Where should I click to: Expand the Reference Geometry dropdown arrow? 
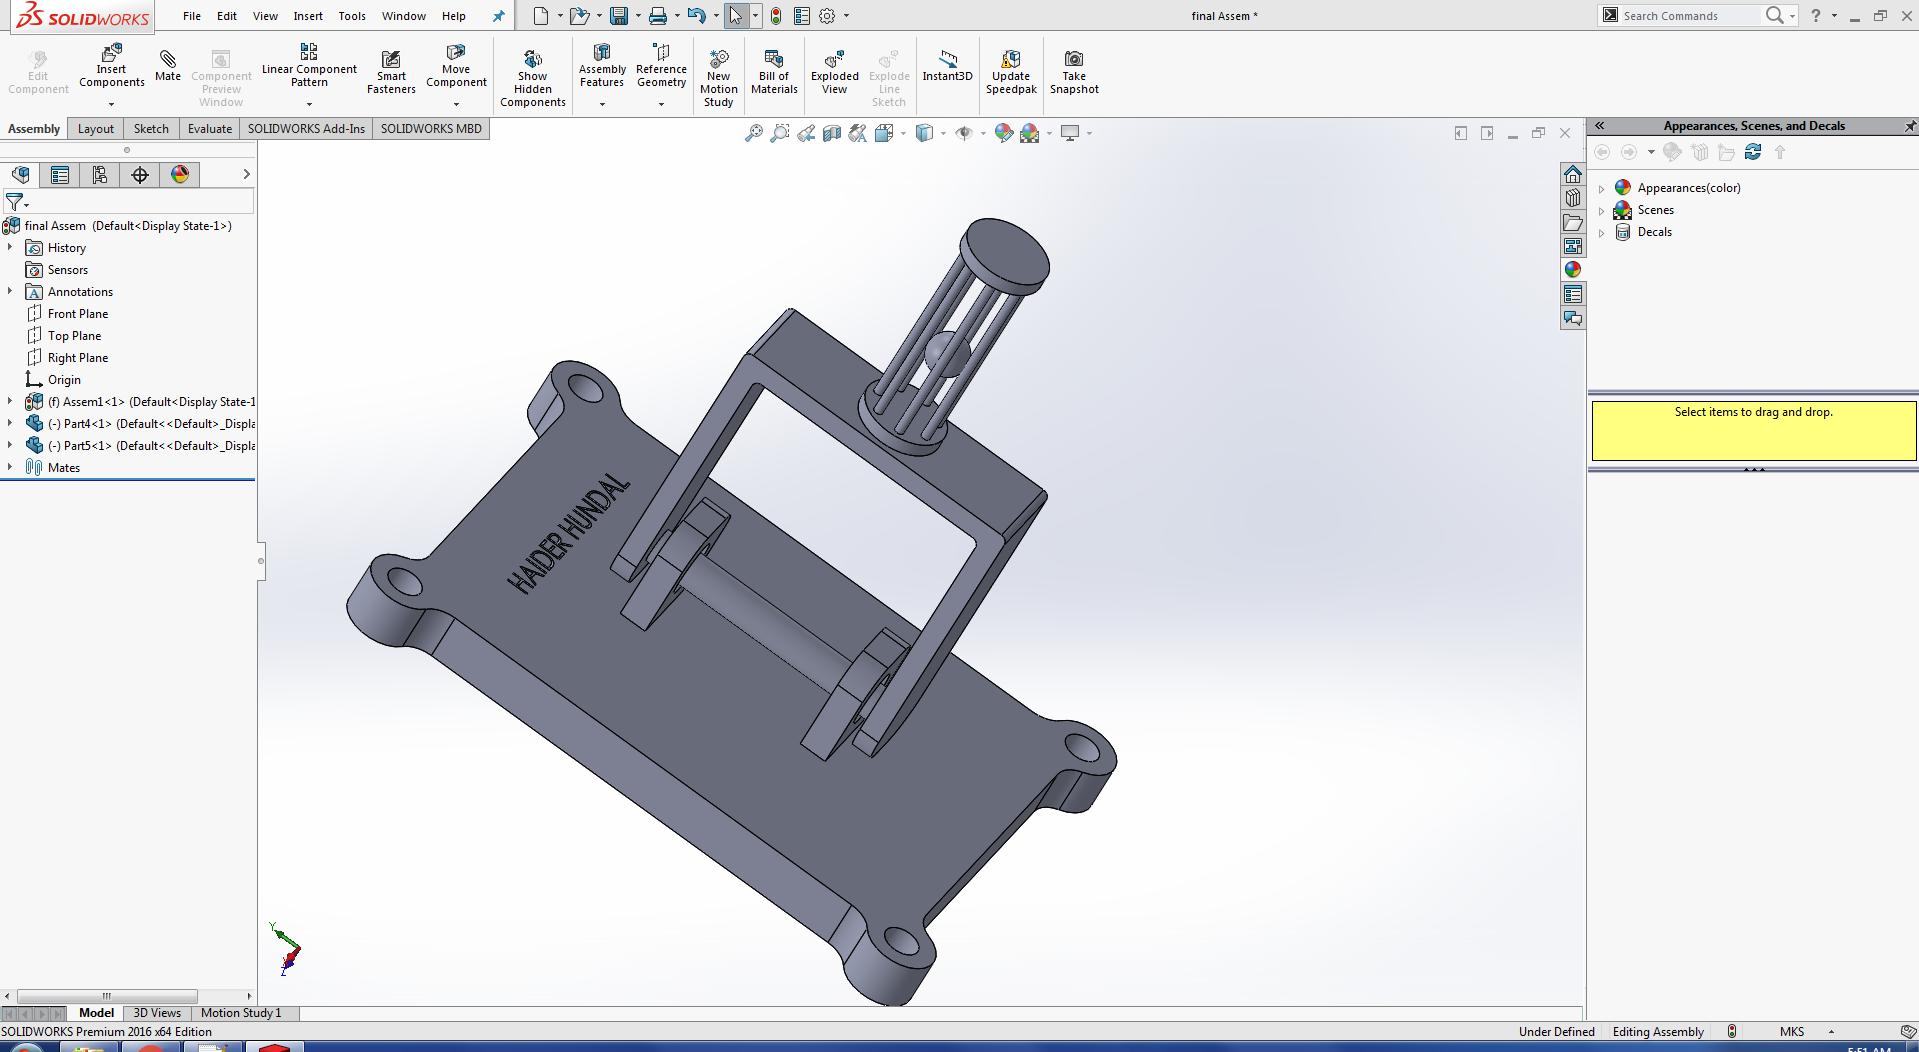661,104
